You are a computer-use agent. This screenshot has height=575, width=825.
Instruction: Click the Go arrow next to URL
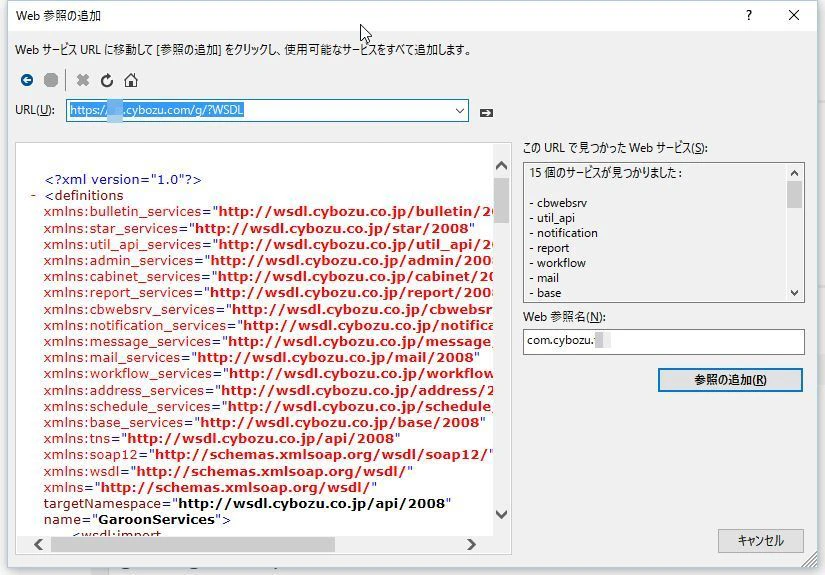point(486,113)
